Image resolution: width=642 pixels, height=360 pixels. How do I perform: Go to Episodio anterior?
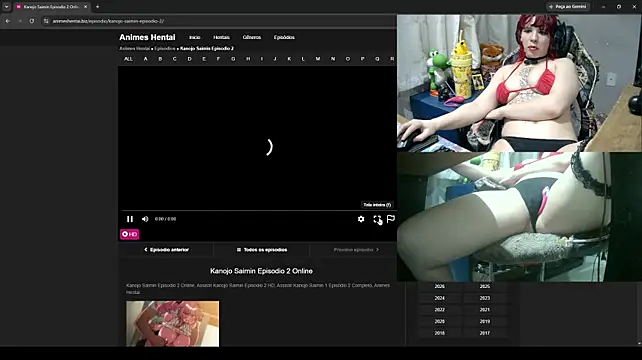click(166, 250)
